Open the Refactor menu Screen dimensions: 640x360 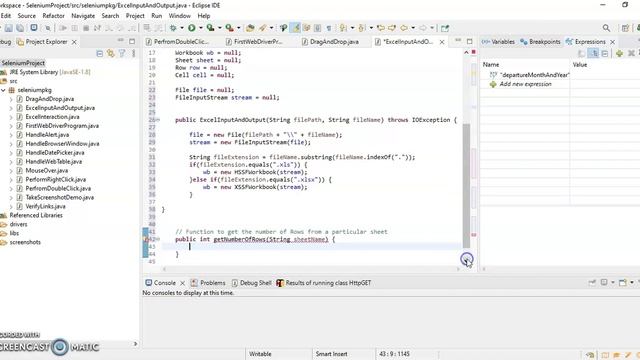pyautogui.click(x=53, y=16)
